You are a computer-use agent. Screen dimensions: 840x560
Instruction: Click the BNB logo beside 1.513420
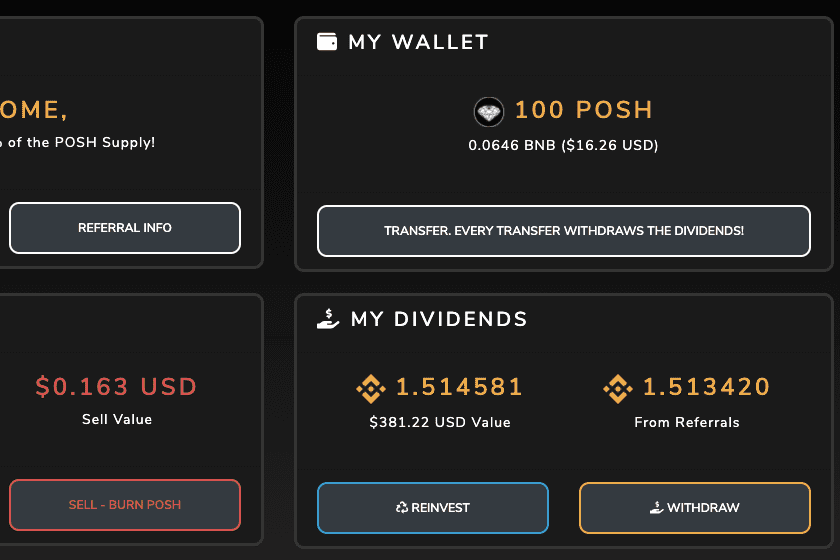[x=618, y=388]
